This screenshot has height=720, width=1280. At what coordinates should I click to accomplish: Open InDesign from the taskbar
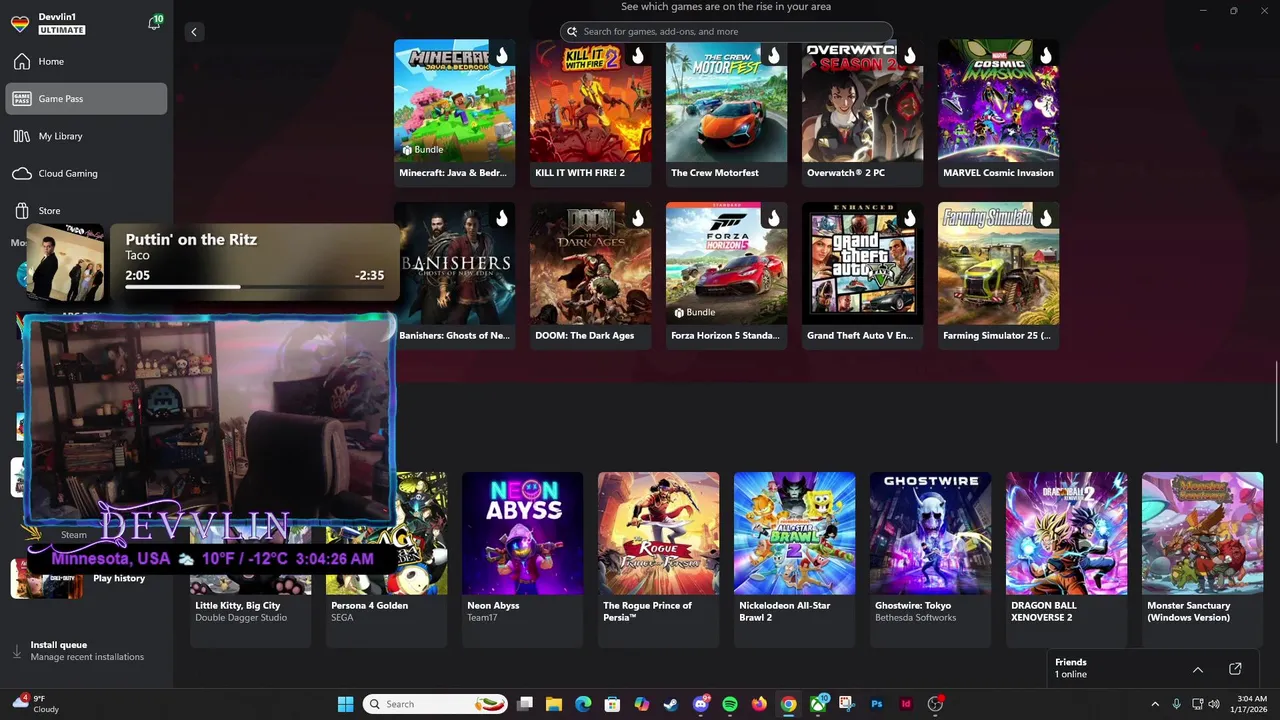(x=906, y=704)
